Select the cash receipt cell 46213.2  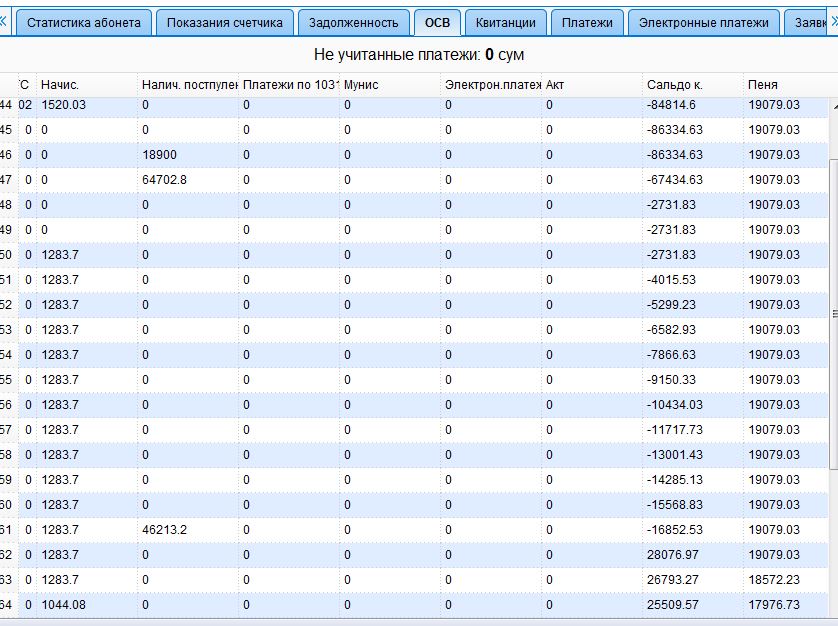click(x=164, y=530)
